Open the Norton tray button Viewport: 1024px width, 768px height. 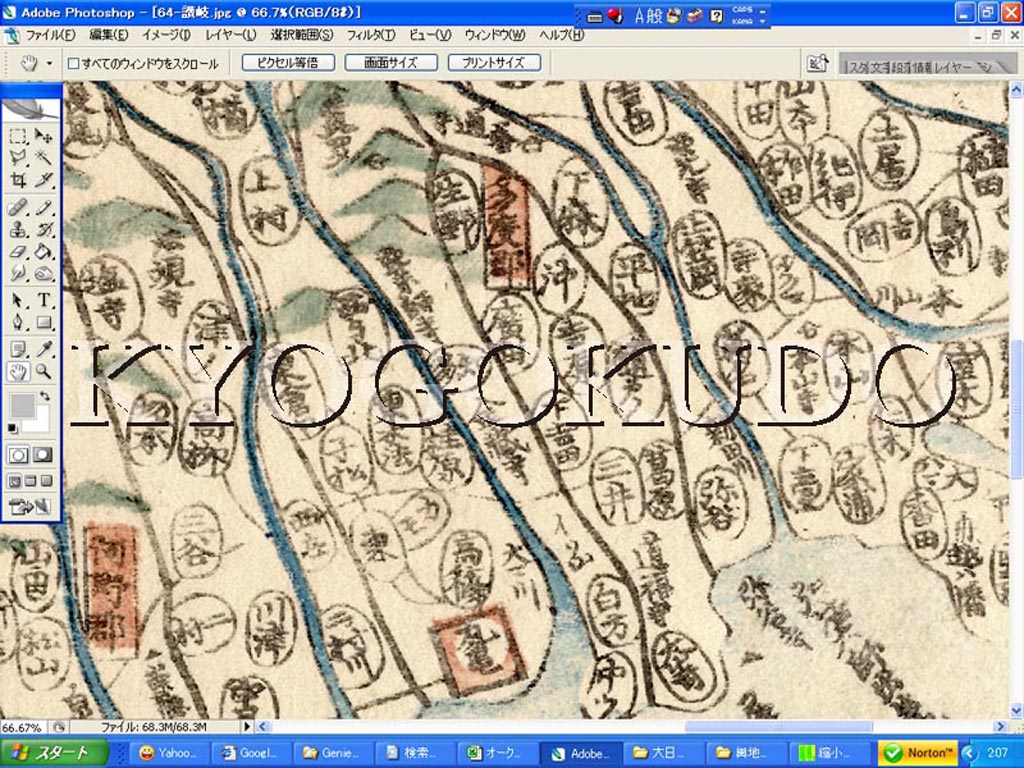(x=917, y=753)
